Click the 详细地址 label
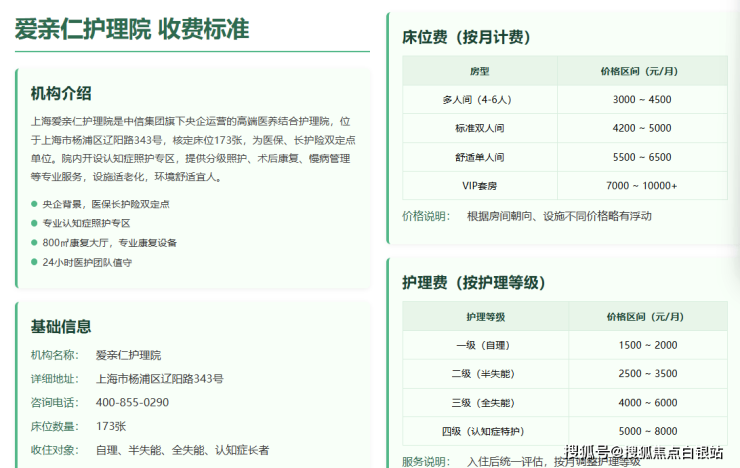Viewport: 740px width, 468px height. point(55,379)
